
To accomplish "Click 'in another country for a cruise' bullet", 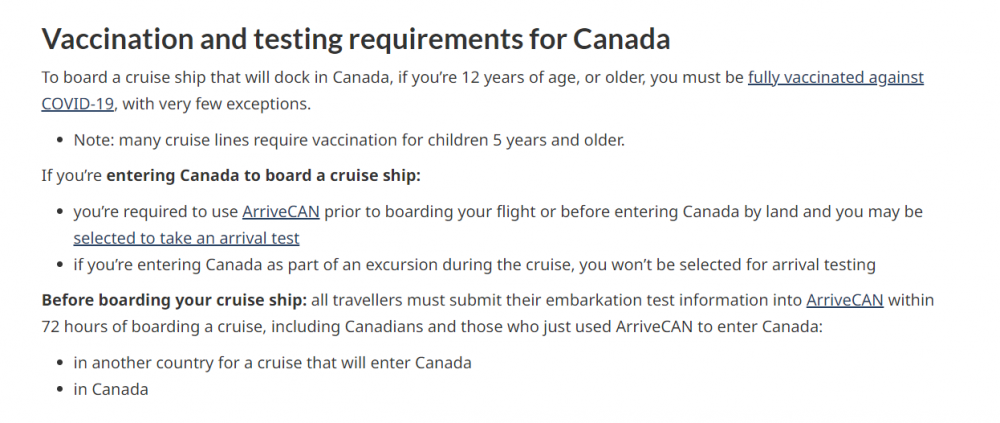I will pos(272,363).
